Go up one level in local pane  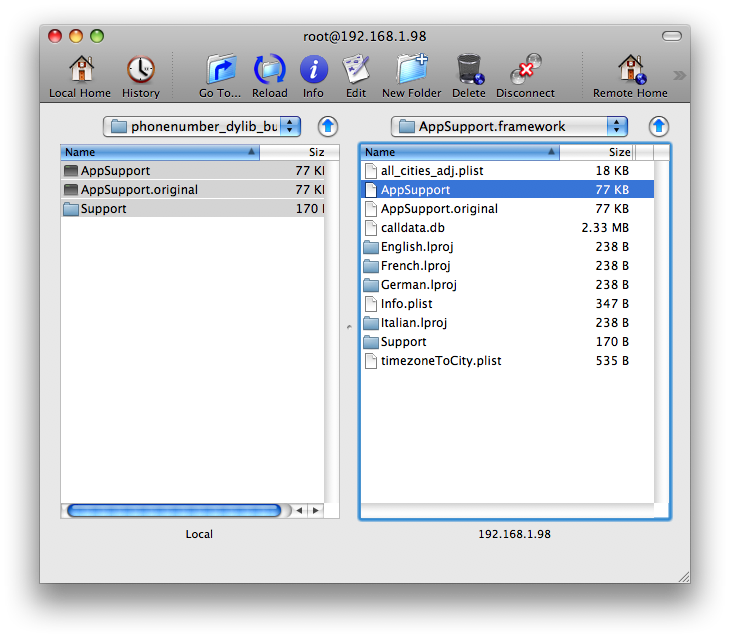coord(328,126)
